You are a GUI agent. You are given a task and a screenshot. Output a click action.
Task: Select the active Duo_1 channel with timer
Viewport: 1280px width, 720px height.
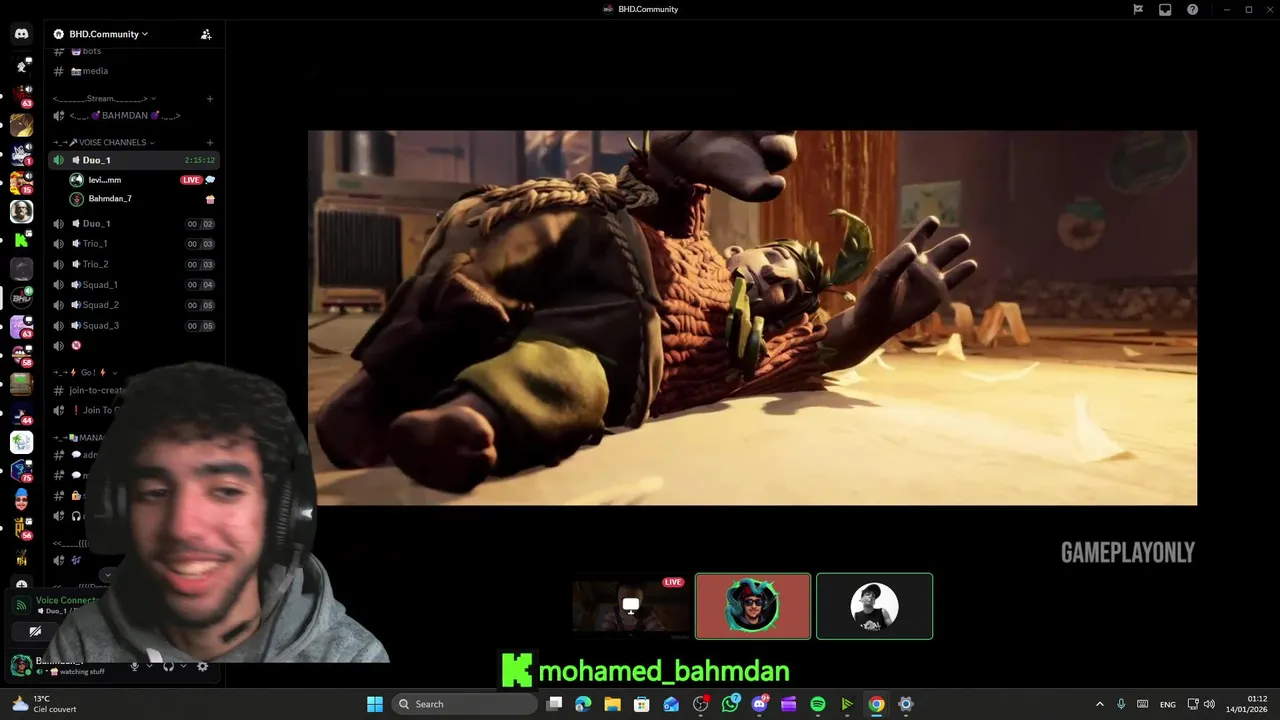133,160
